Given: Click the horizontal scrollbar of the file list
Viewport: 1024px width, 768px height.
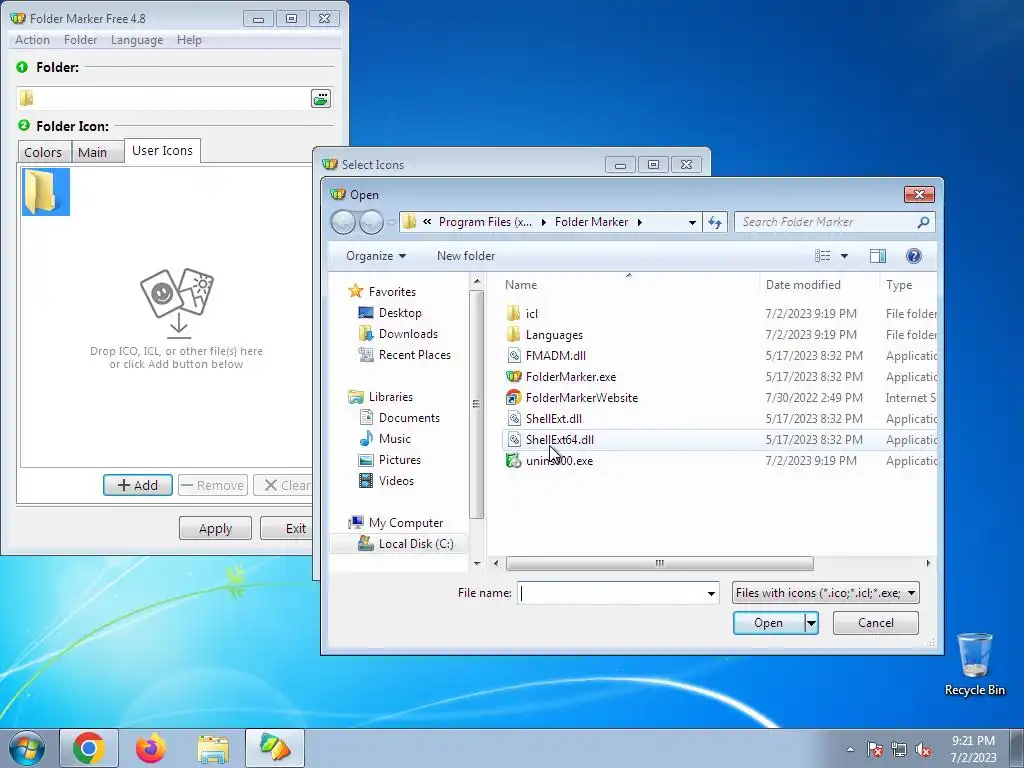Looking at the screenshot, I should pyautogui.click(x=660, y=563).
